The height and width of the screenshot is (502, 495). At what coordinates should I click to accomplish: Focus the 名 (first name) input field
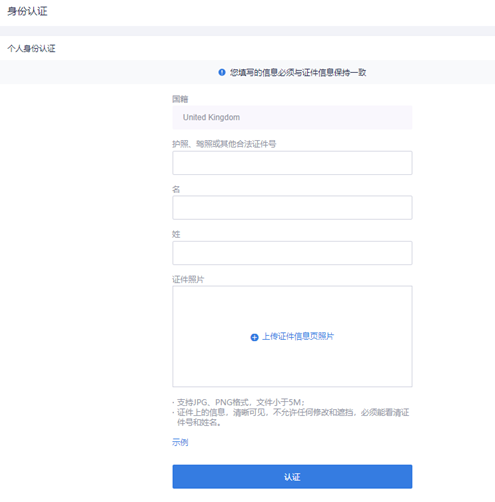[292, 208]
